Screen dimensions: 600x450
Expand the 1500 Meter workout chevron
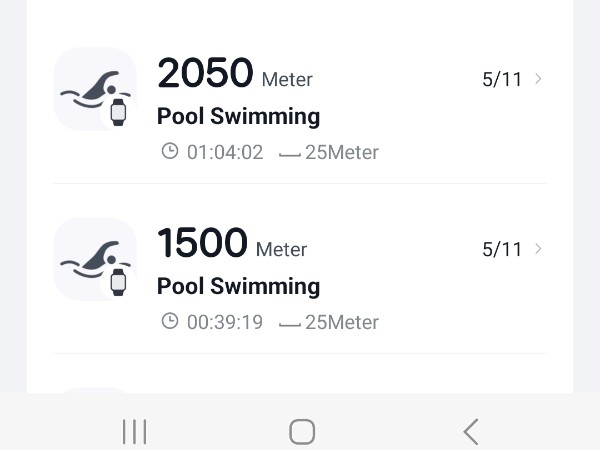pos(539,249)
